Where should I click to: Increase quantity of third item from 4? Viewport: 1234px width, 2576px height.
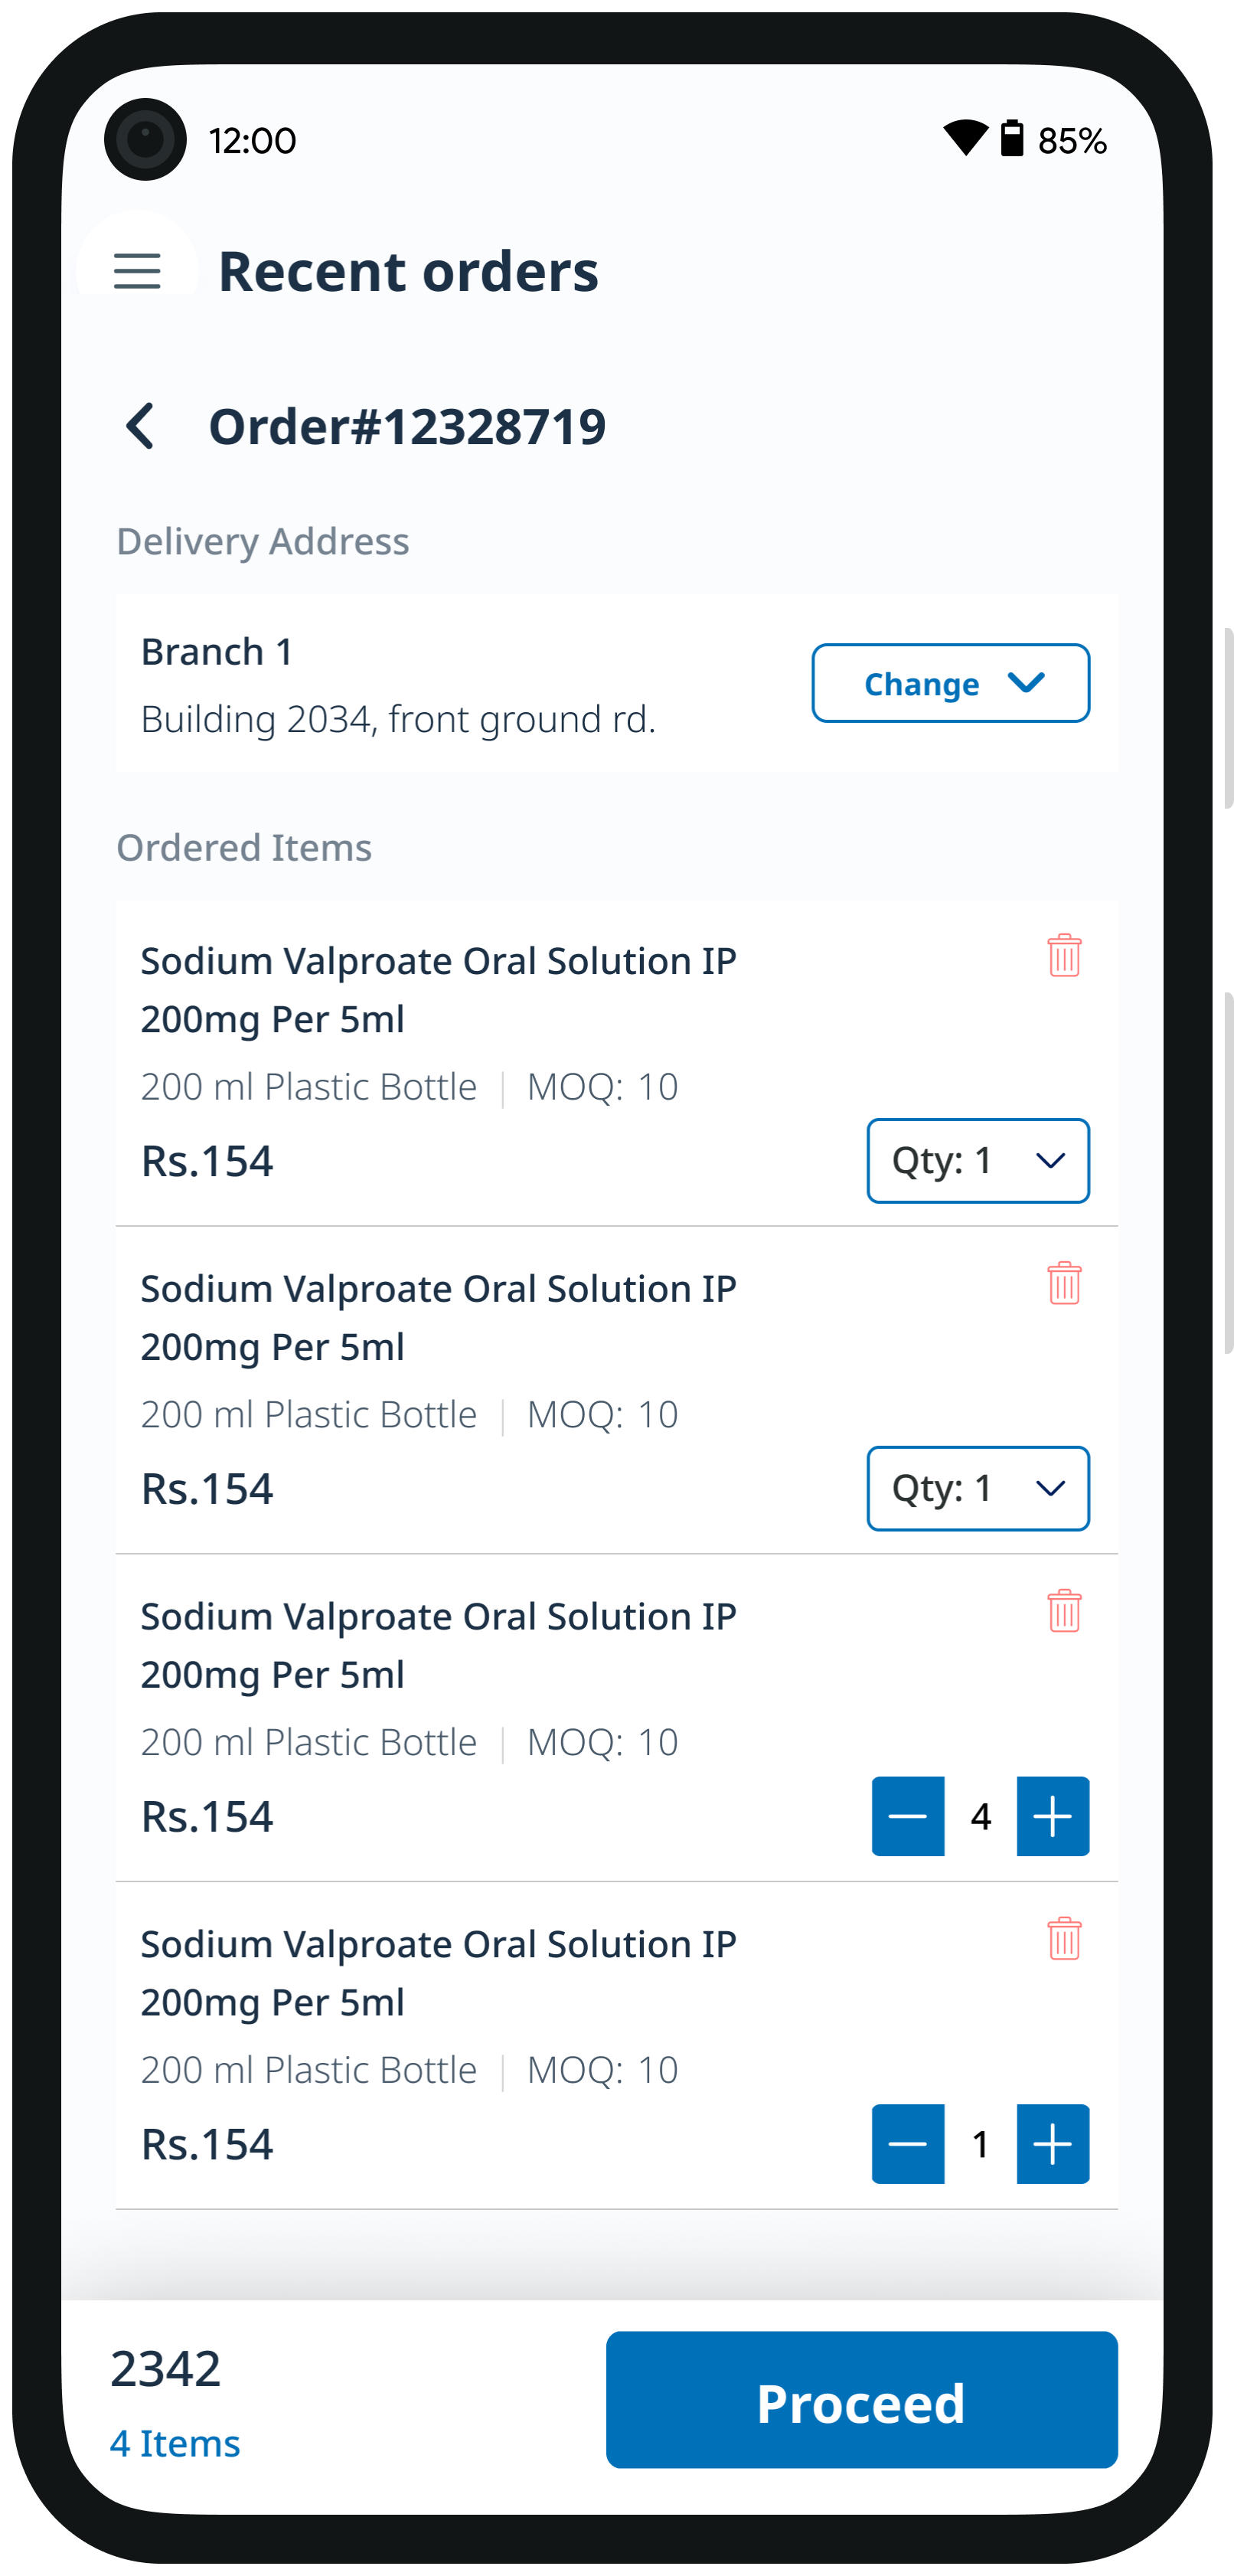pyautogui.click(x=1052, y=1816)
